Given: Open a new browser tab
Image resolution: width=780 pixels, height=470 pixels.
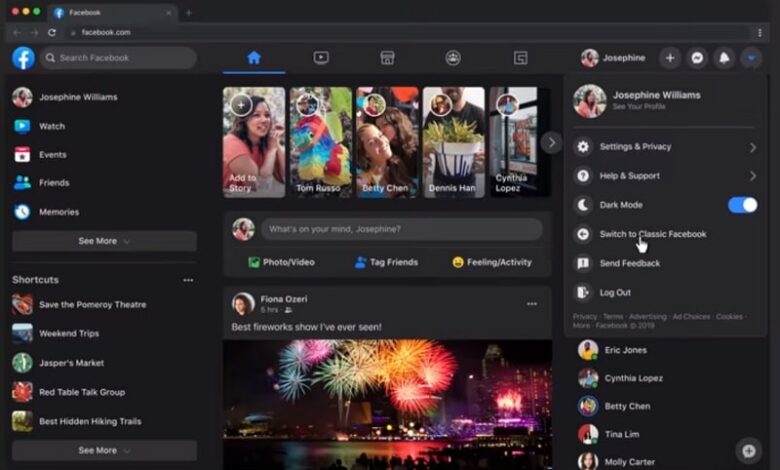Looking at the screenshot, I should 189,13.
